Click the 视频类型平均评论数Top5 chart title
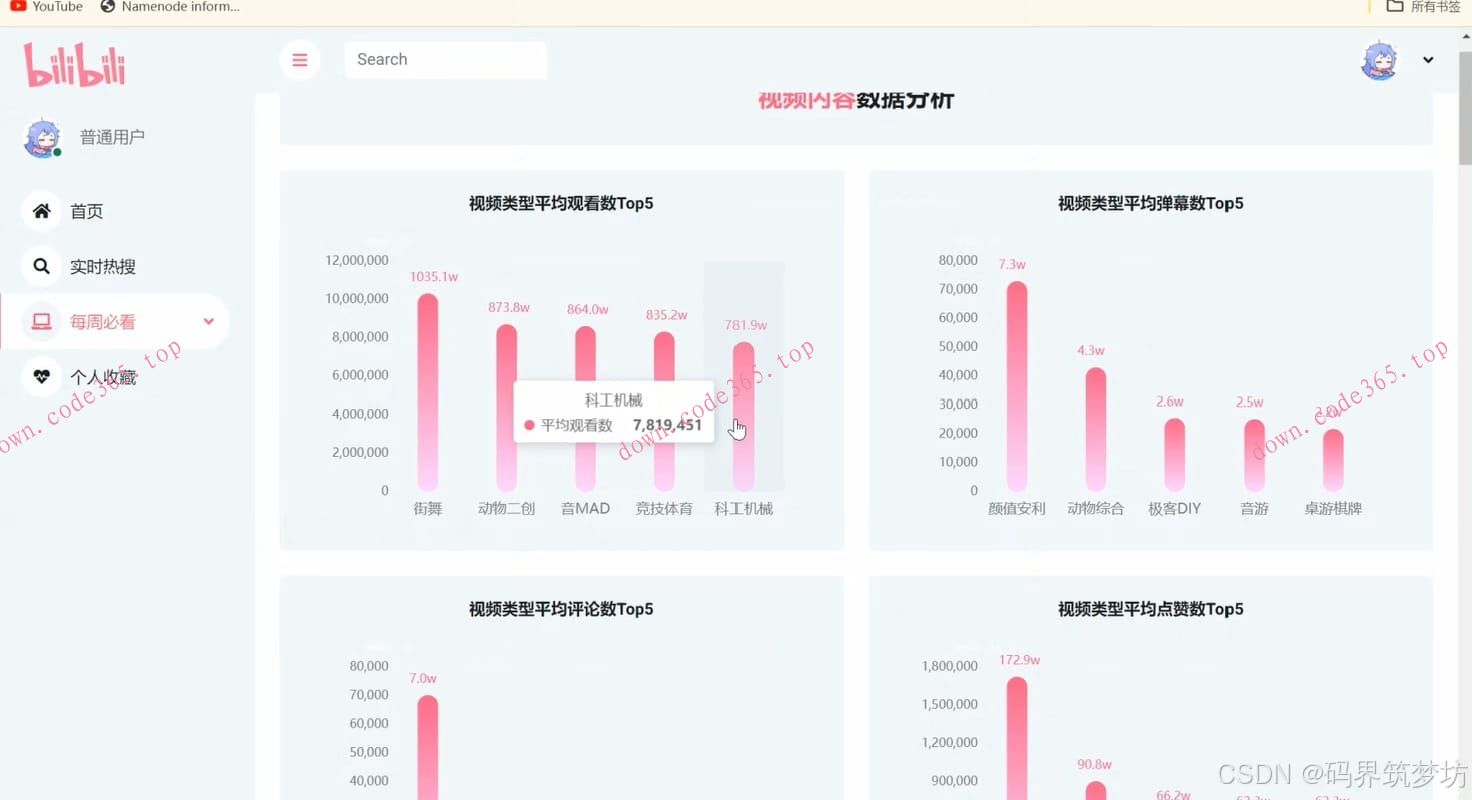 (x=561, y=609)
